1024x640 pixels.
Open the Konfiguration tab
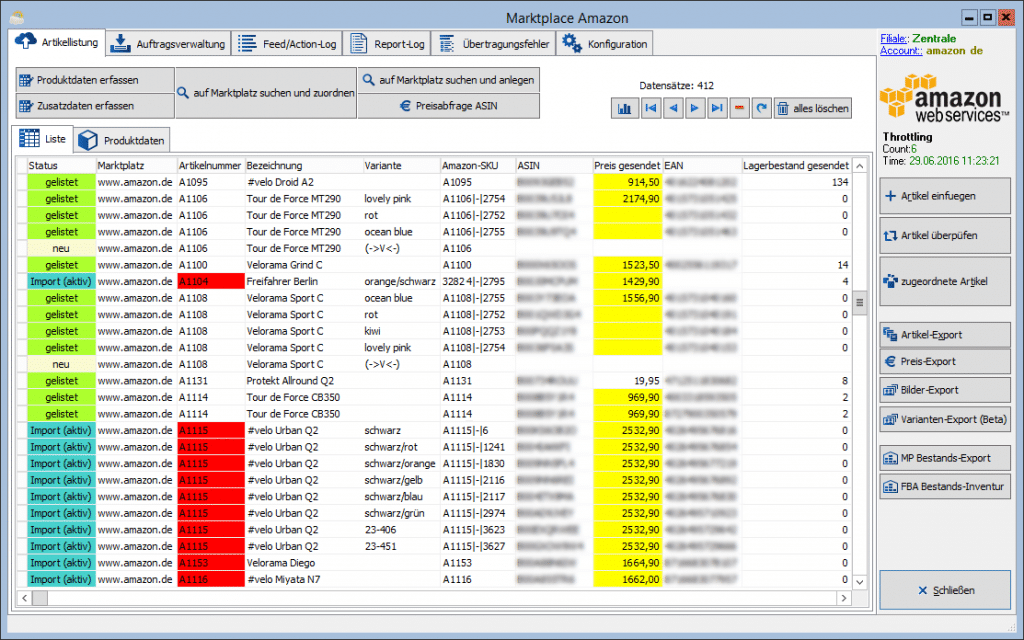point(607,44)
